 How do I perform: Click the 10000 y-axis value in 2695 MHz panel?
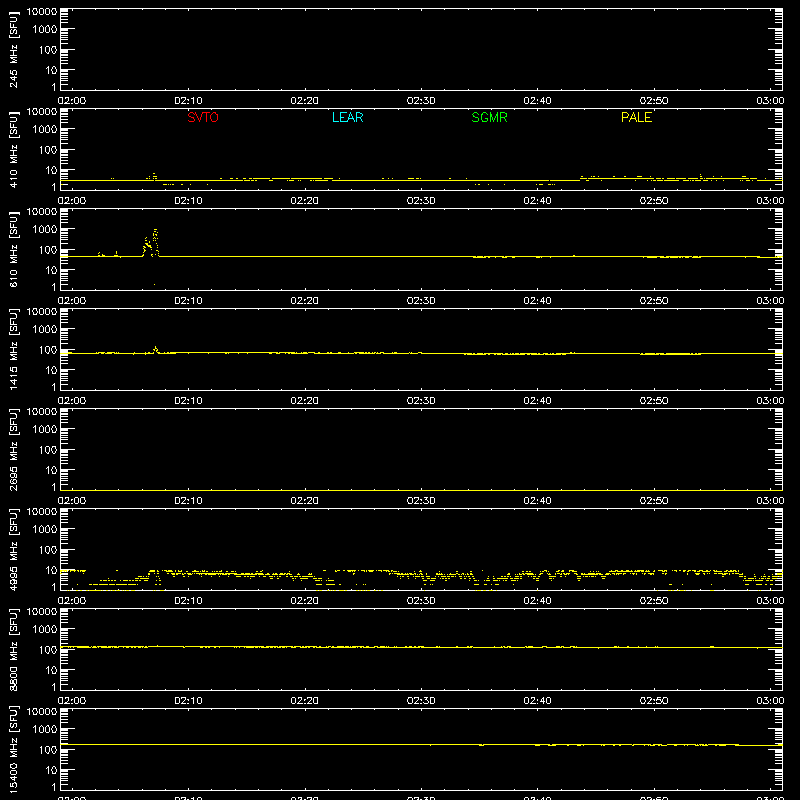coord(42,412)
